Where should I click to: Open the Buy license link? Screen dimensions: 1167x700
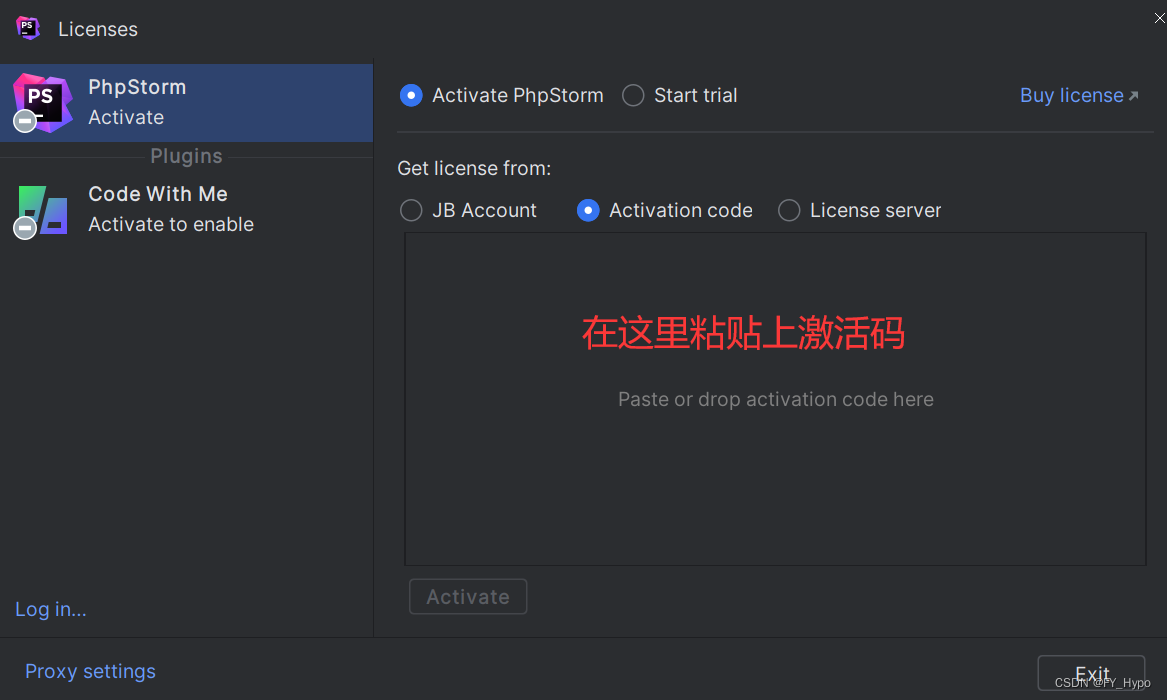pos(1078,95)
